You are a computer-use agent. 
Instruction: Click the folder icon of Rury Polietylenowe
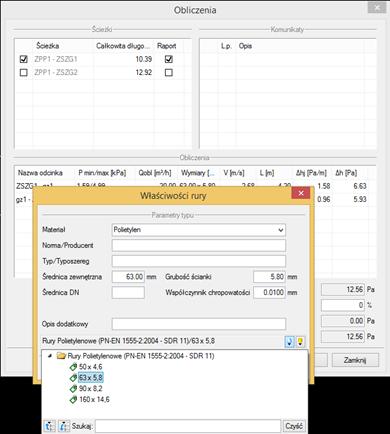(x=61, y=356)
